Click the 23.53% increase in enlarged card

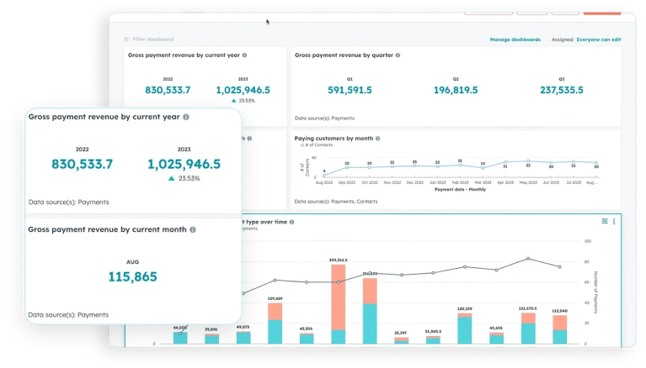click(x=184, y=178)
